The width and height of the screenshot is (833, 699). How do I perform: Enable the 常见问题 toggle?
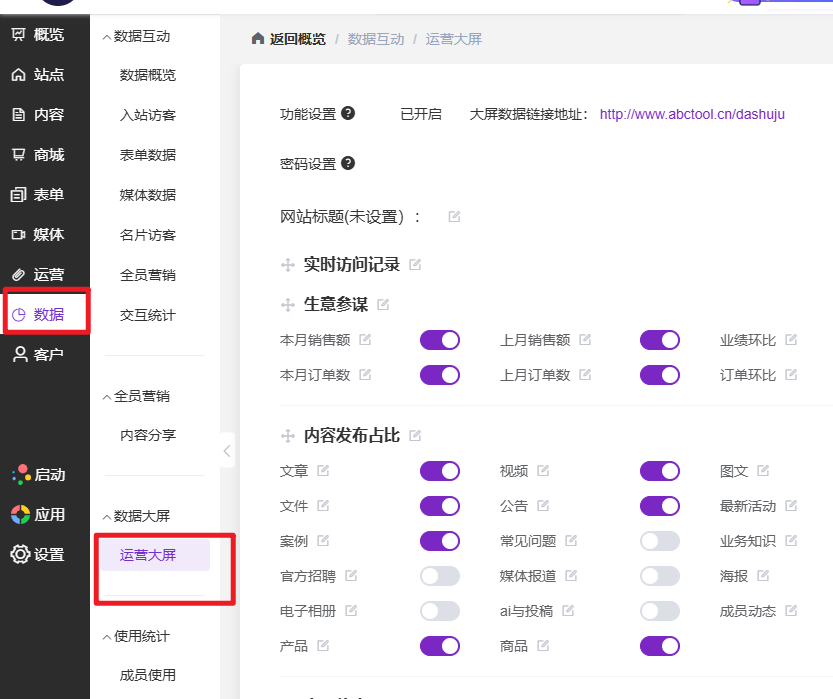point(659,541)
